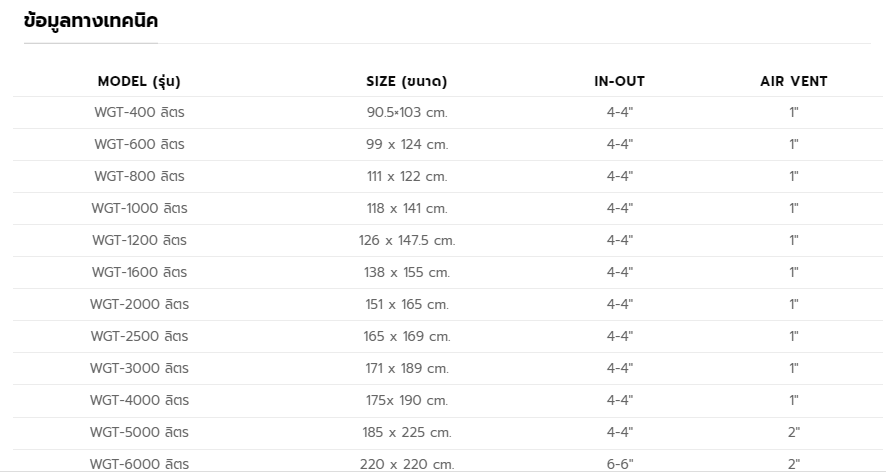Image resolution: width=886 pixels, height=473 pixels.
Task: Select the WGT-4000 ลิตร model cell
Action: (x=139, y=400)
